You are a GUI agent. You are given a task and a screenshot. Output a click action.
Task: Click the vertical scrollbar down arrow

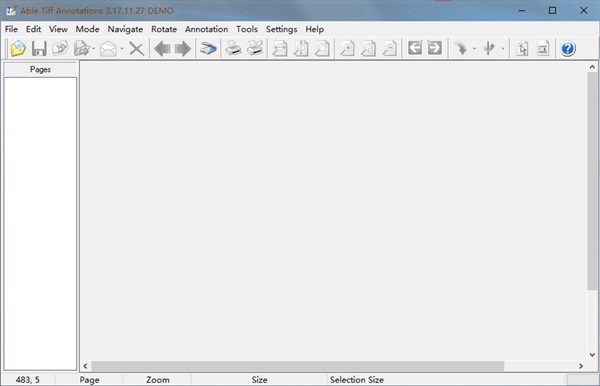click(592, 355)
